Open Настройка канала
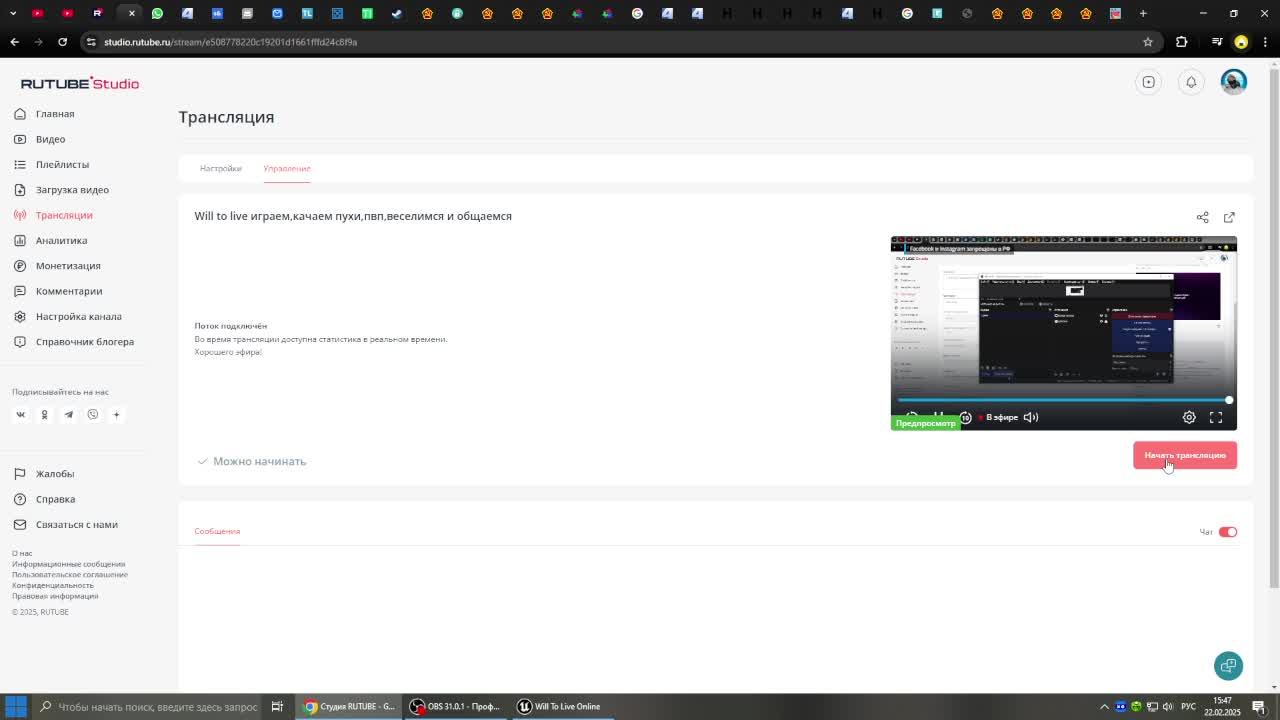Viewport: 1280px width, 720px height. pos(68,316)
